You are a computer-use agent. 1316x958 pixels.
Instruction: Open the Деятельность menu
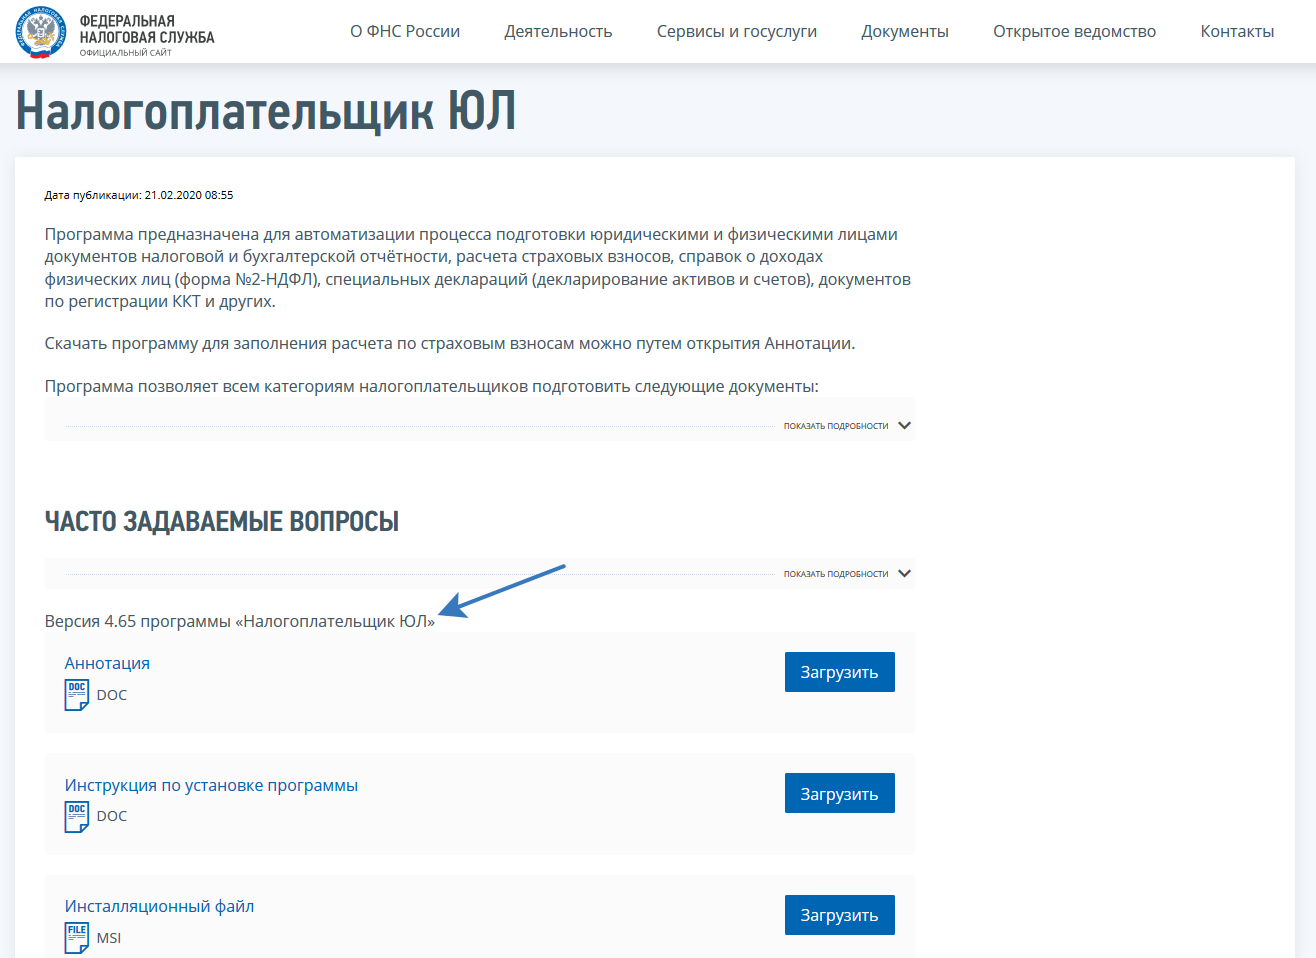tap(558, 31)
